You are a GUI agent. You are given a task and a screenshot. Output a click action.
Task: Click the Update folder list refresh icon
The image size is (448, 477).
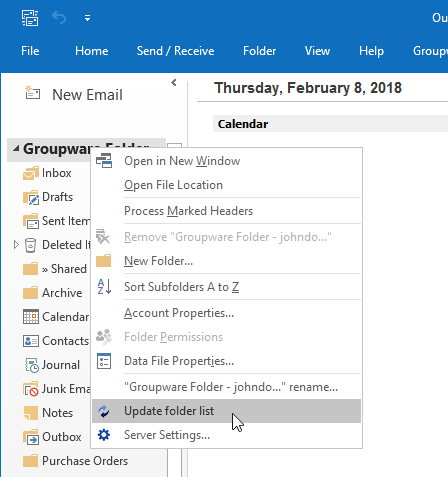click(x=104, y=411)
